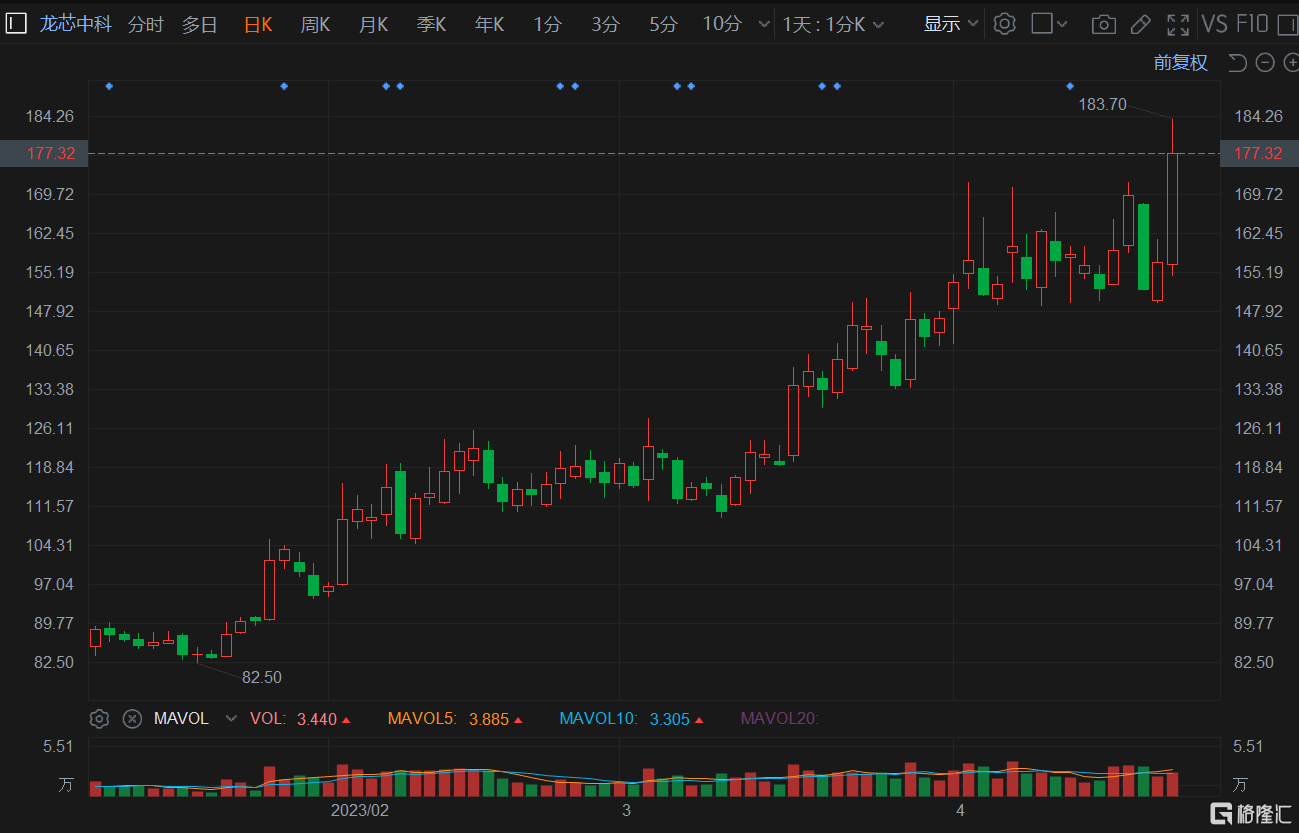
Task: Click the last candlestick at 177.32
Action: tap(1172, 208)
